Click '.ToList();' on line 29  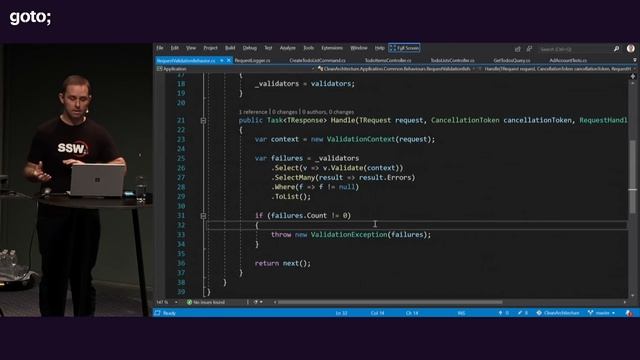coord(291,197)
